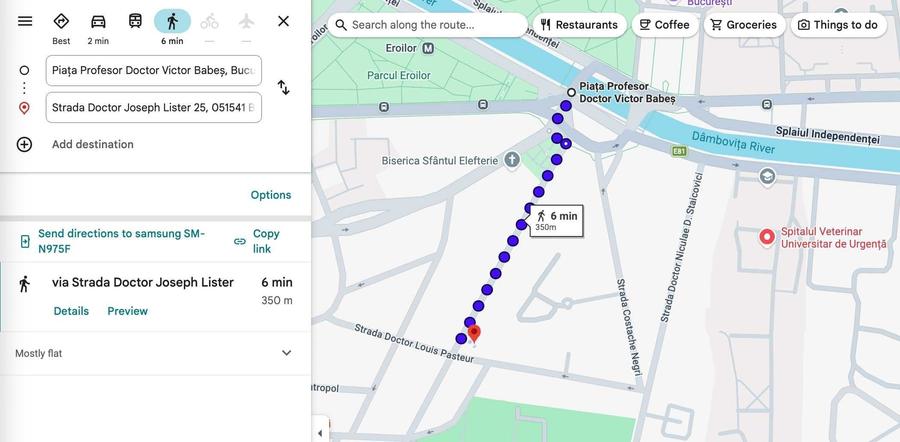Click the 350 m distance text in panel
The width and height of the screenshot is (900, 442).
click(277, 300)
